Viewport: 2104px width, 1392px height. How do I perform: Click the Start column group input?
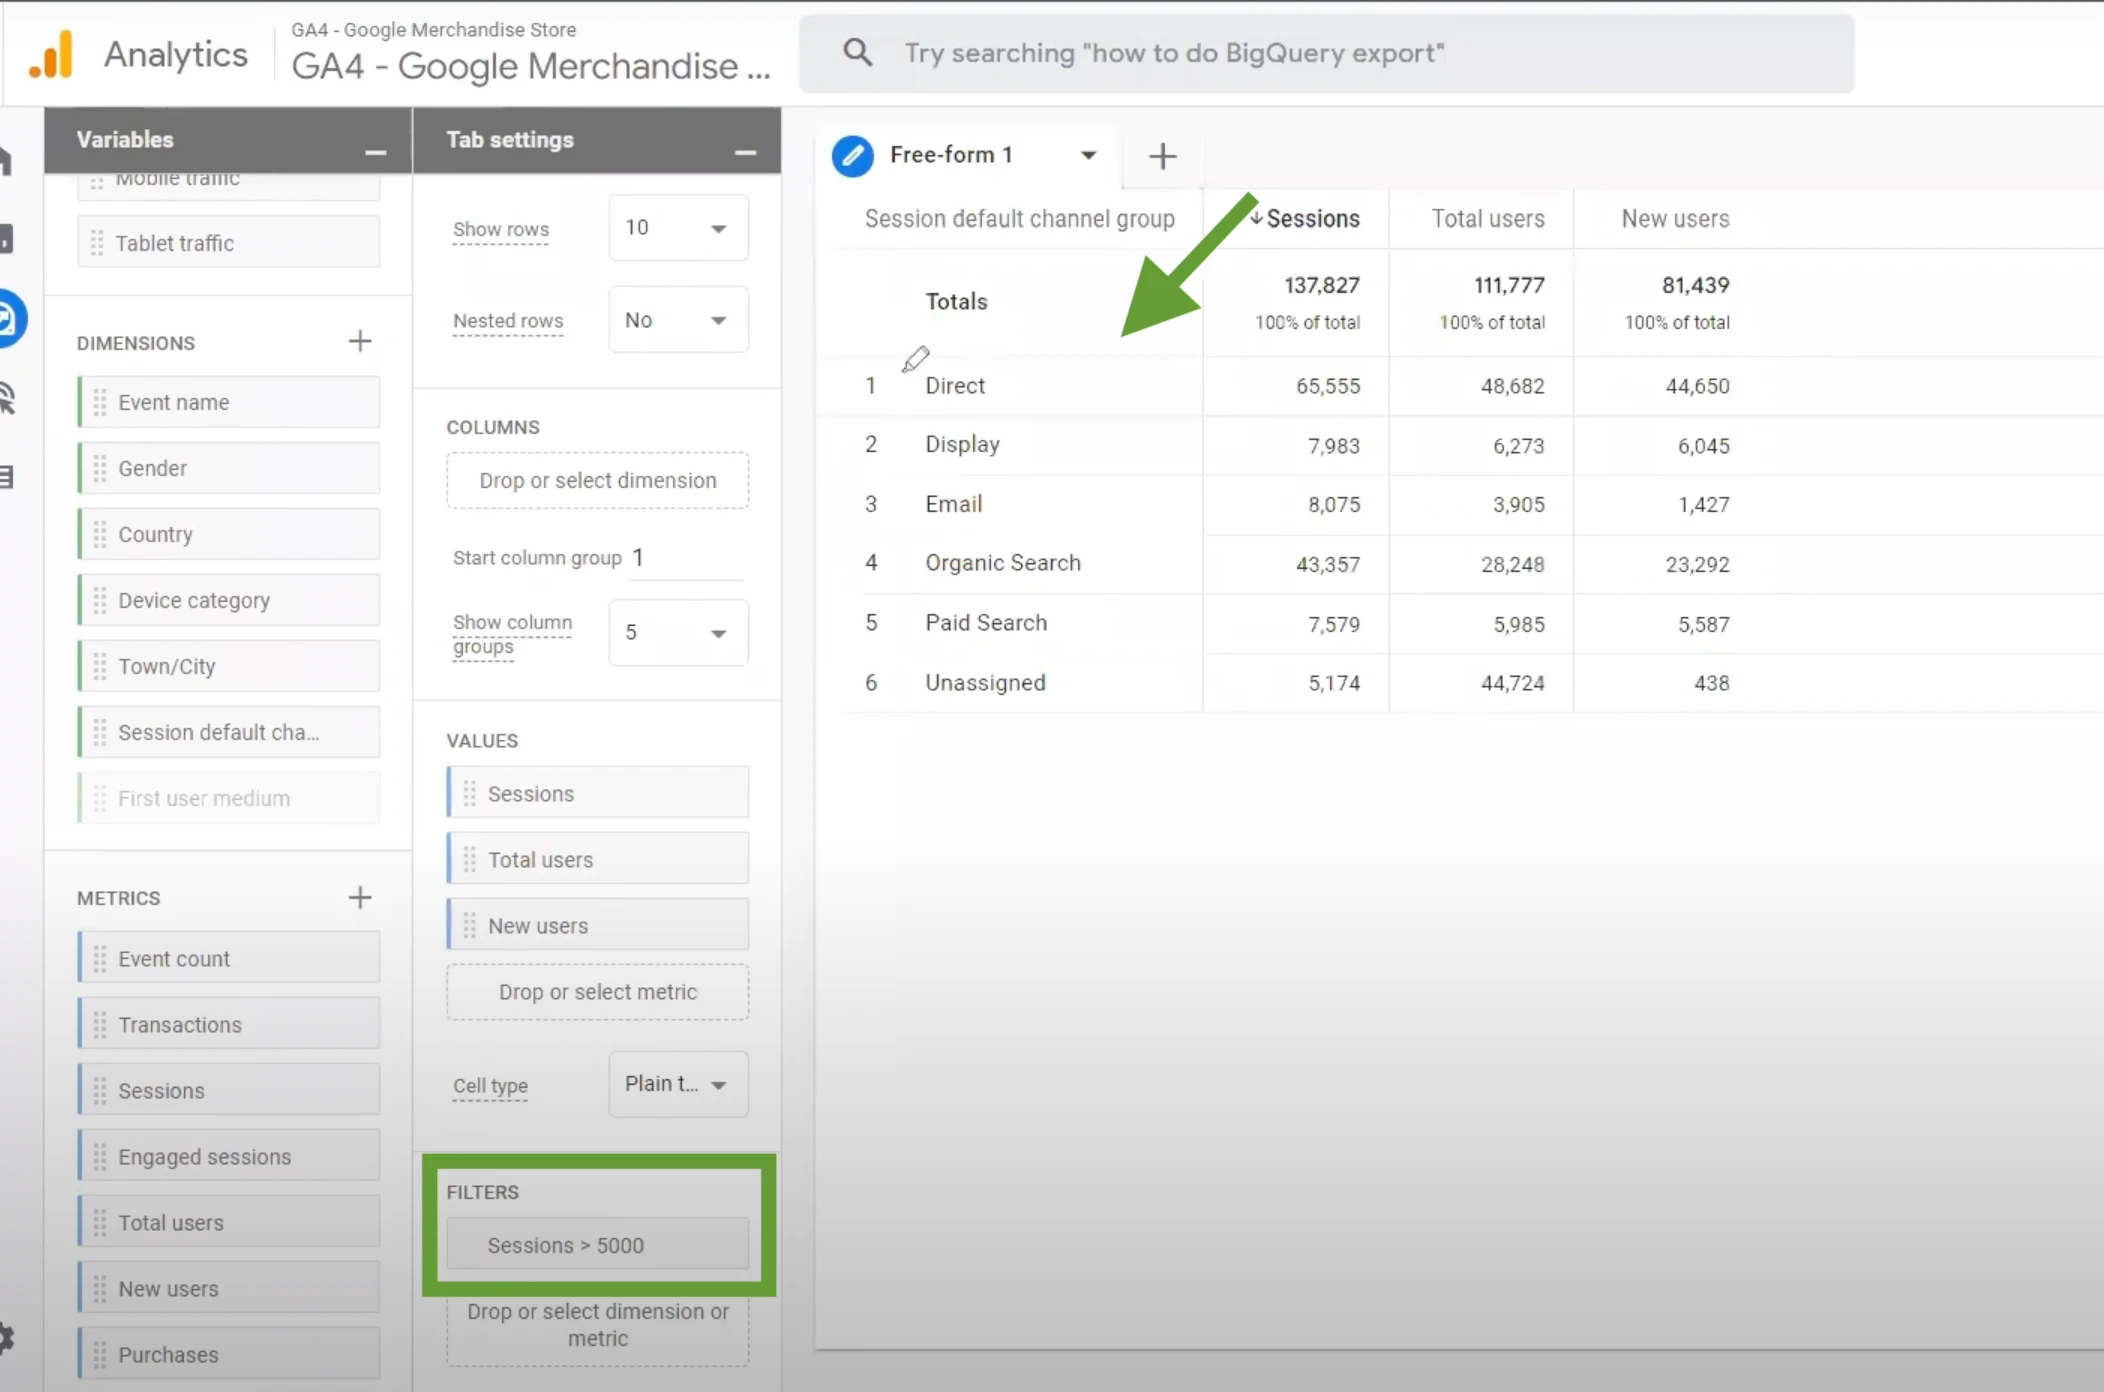point(686,558)
